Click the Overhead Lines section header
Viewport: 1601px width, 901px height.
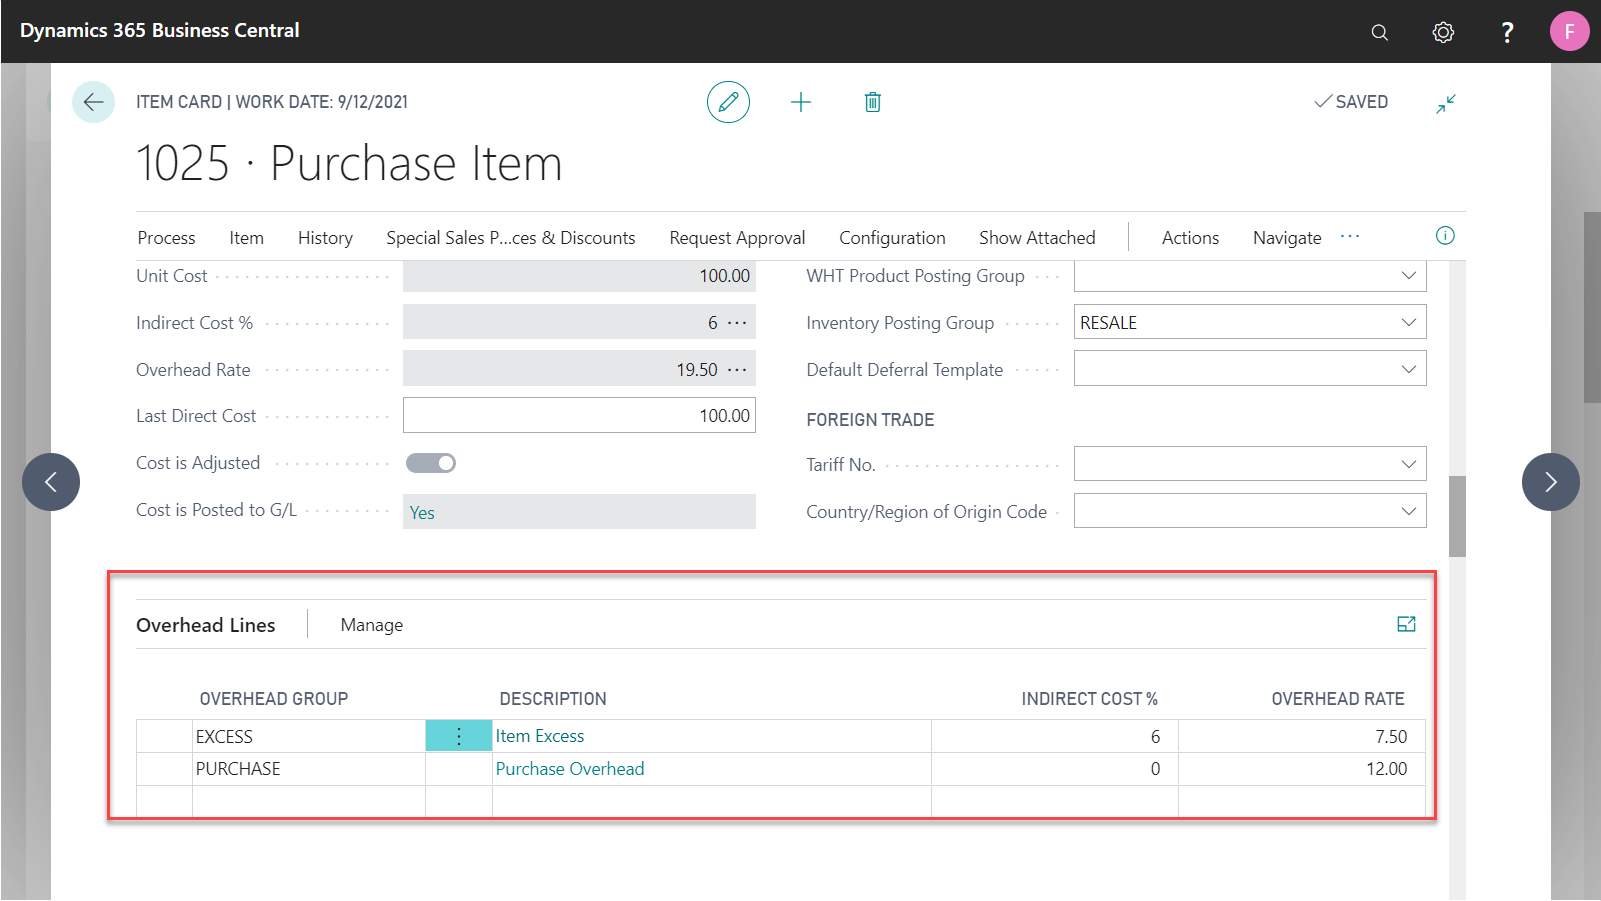(x=206, y=625)
